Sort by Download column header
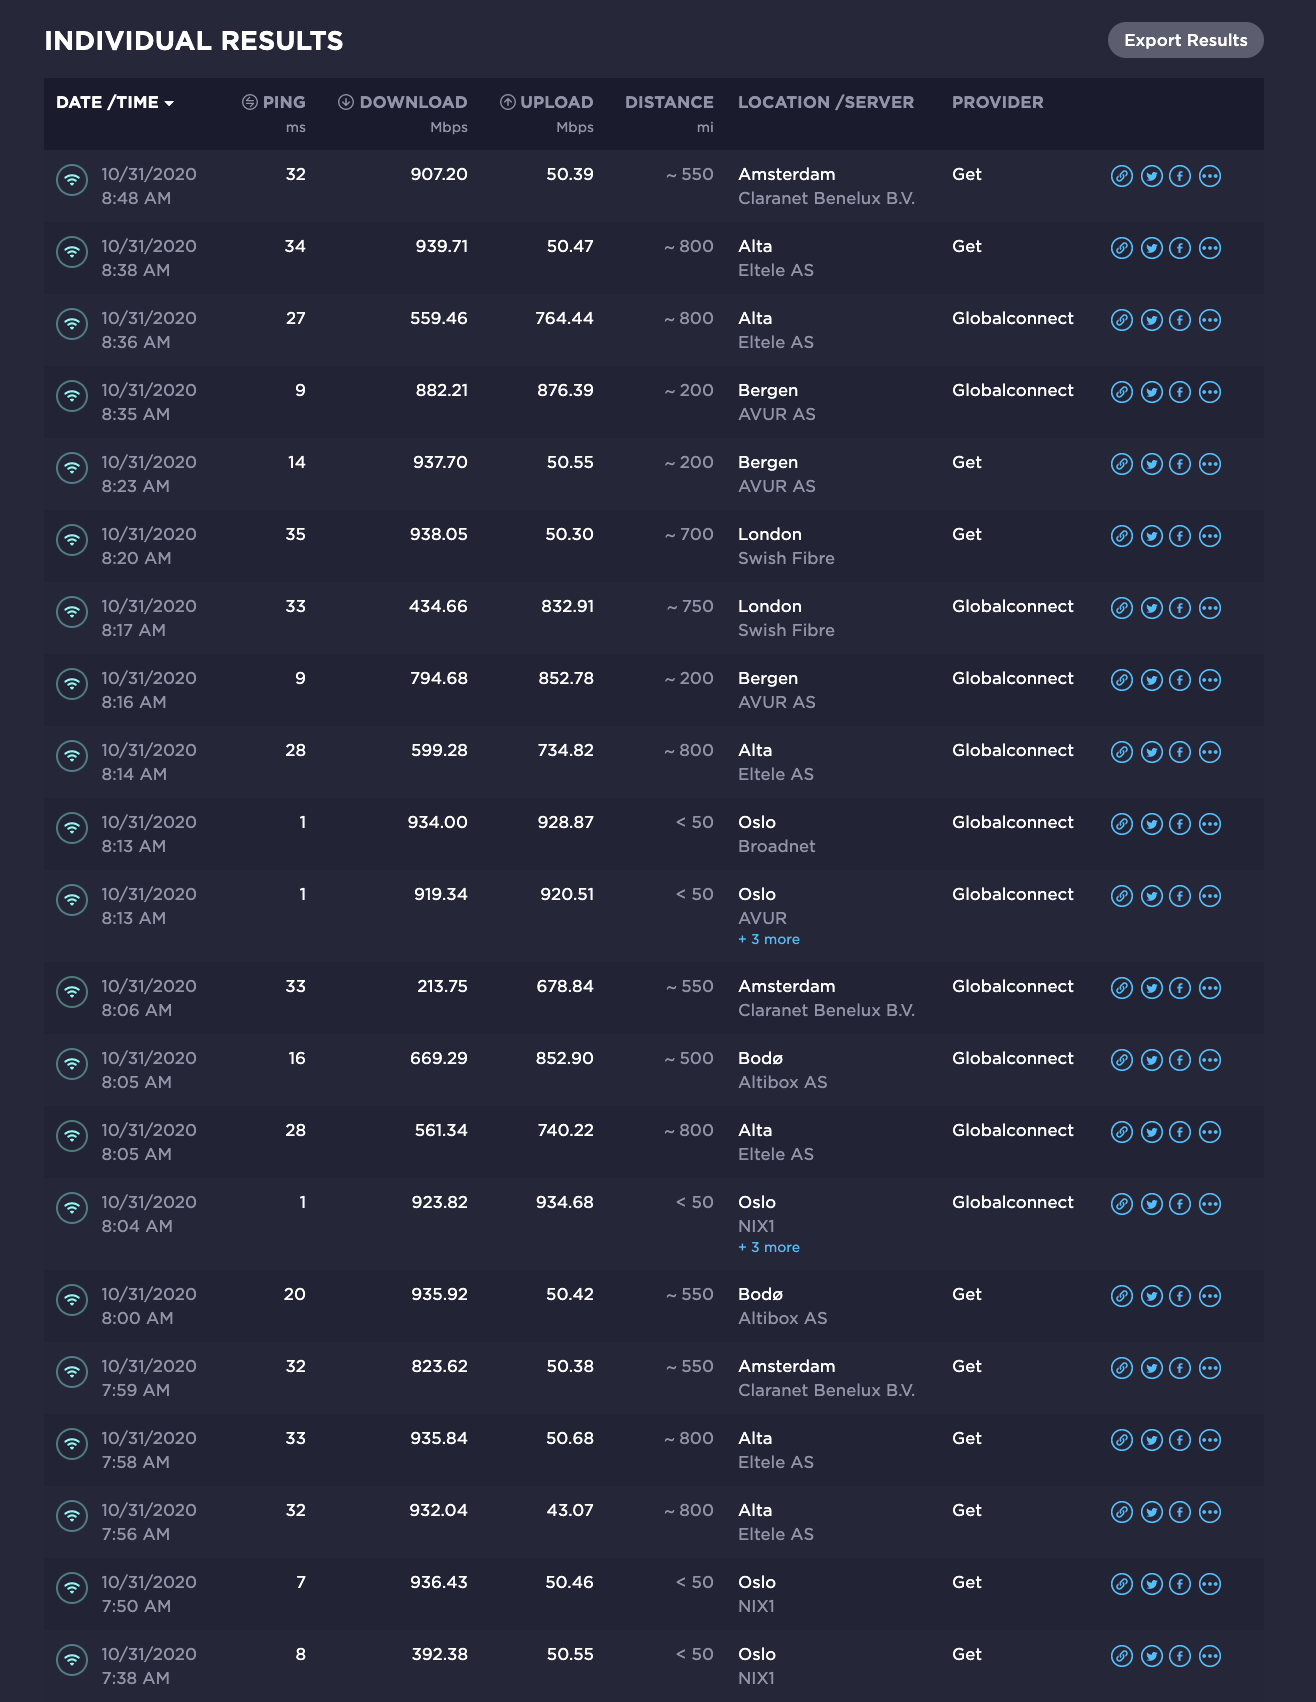 pyautogui.click(x=403, y=102)
